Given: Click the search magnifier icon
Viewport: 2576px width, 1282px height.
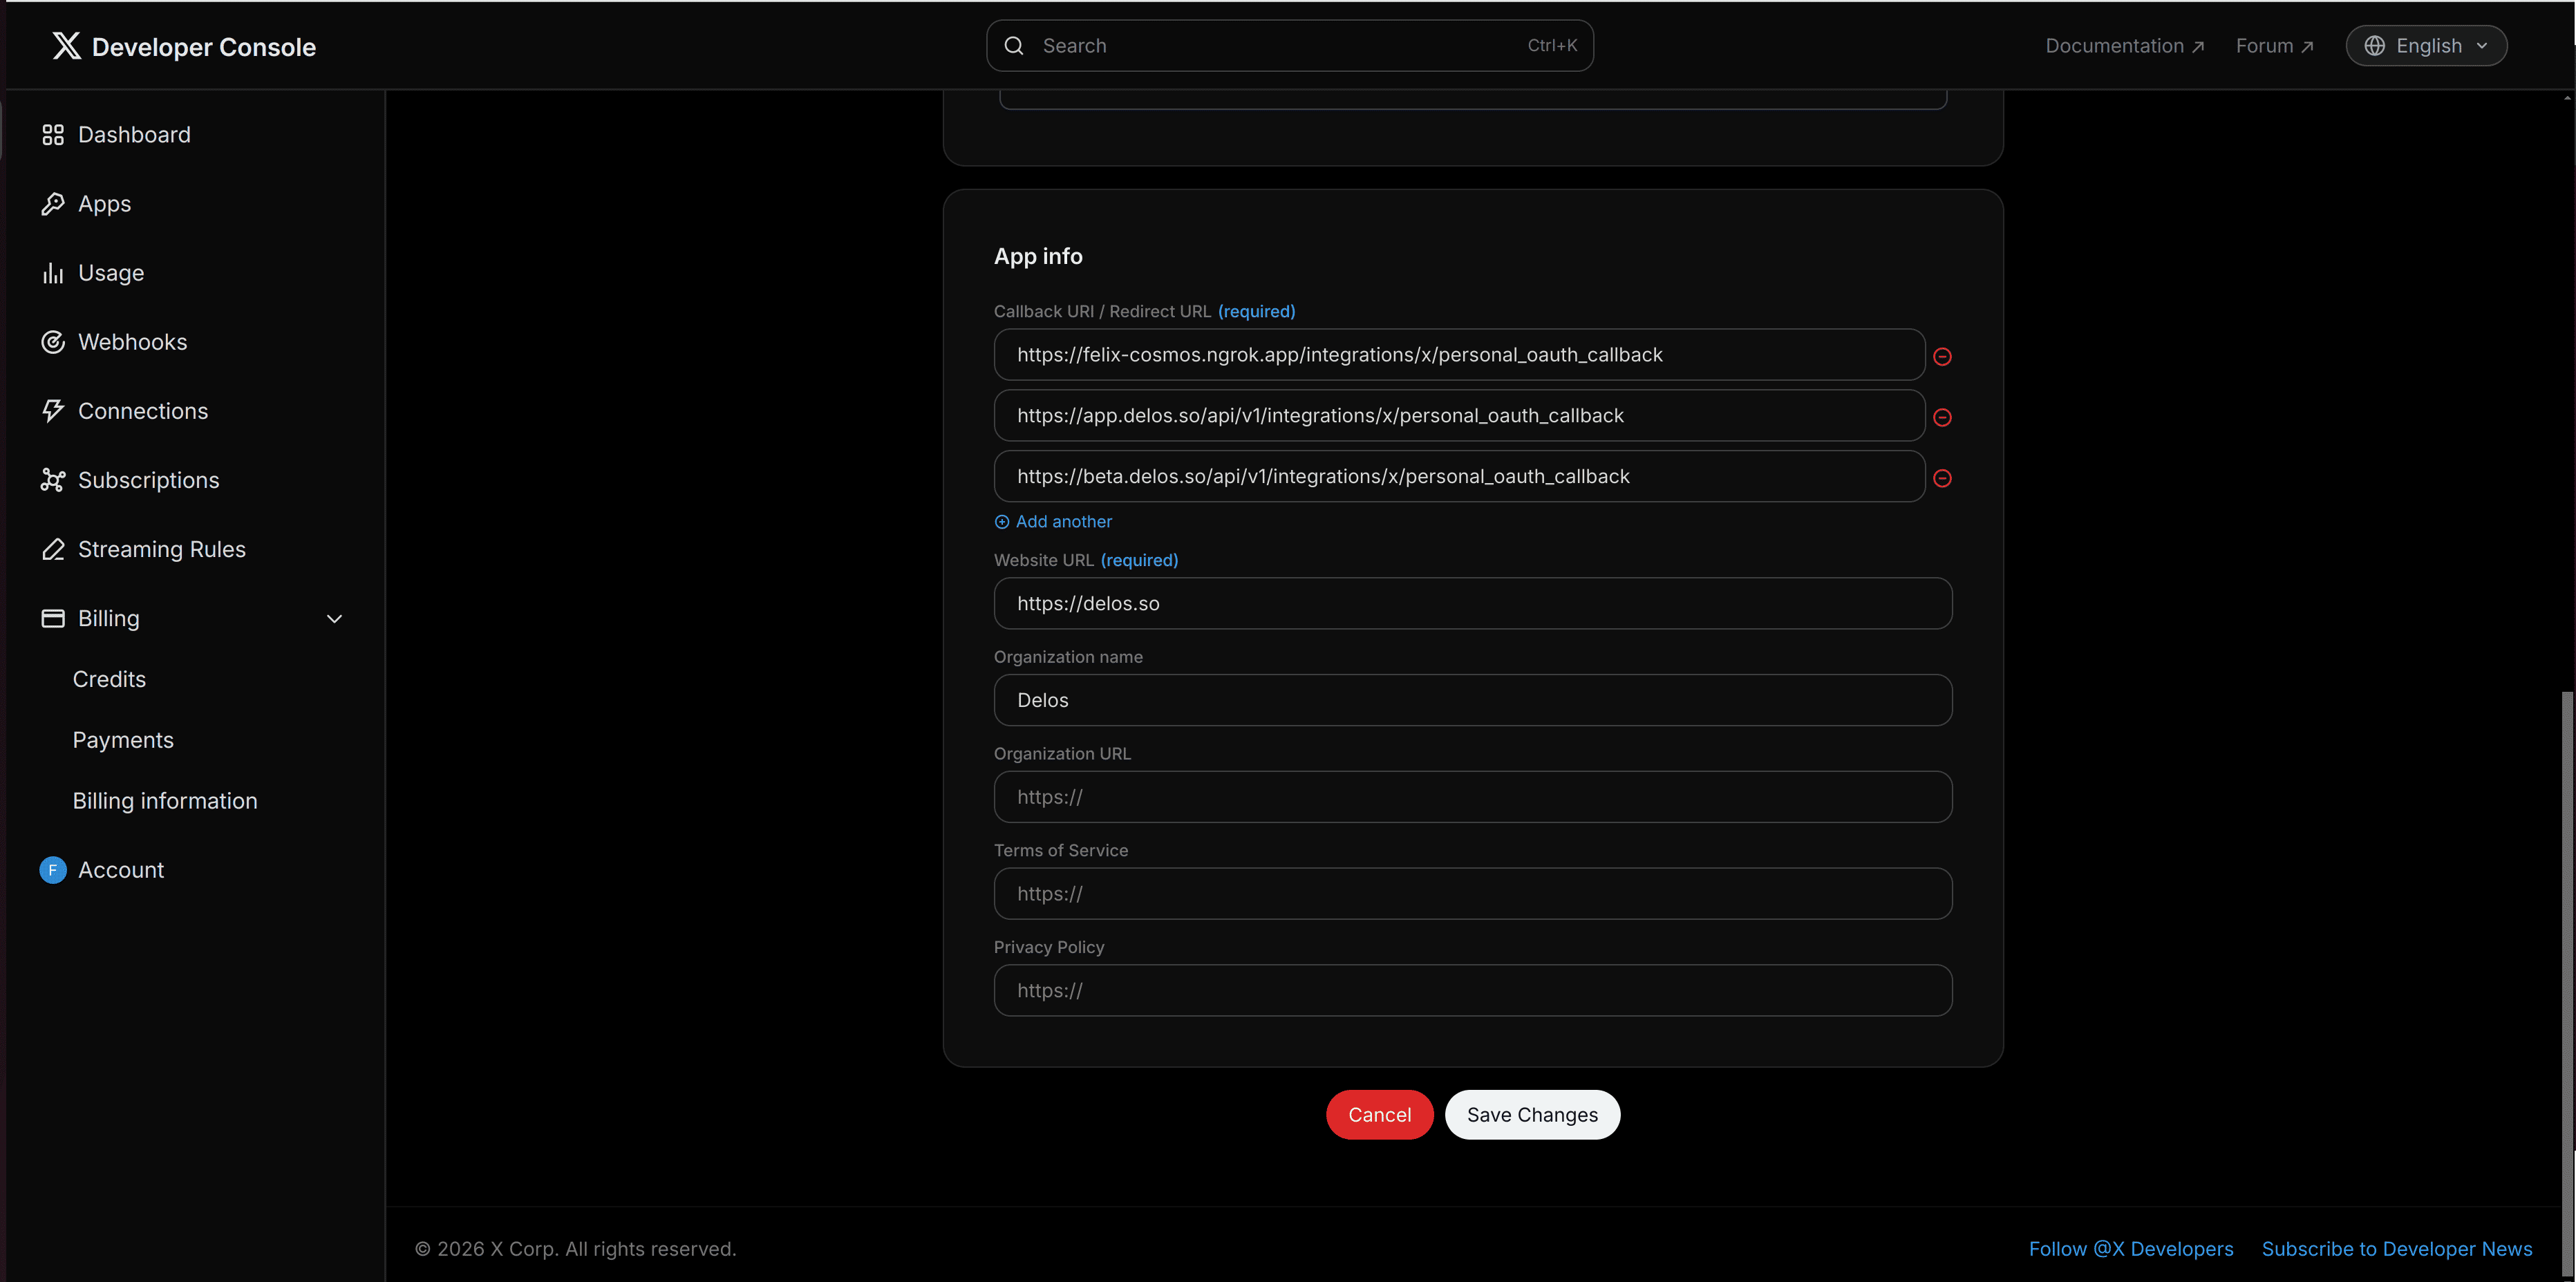Looking at the screenshot, I should [x=1014, y=46].
